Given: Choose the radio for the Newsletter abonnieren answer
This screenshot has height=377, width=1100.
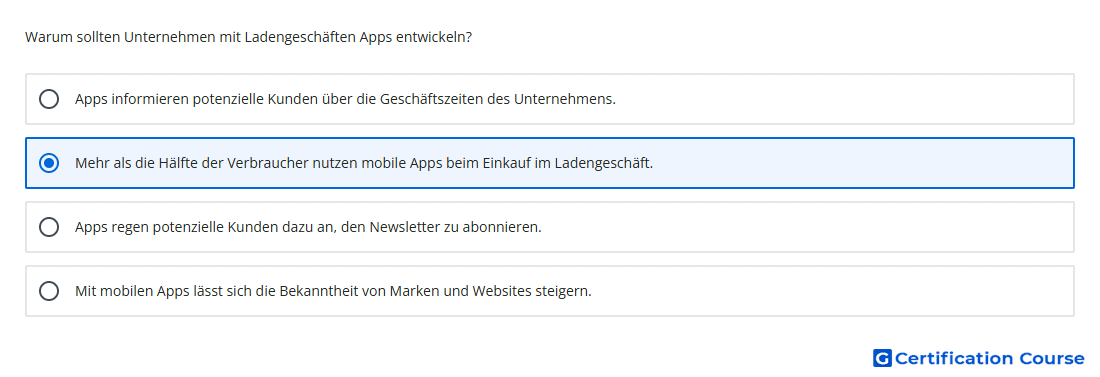Looking at the screenshot, I should coord(48,227).
